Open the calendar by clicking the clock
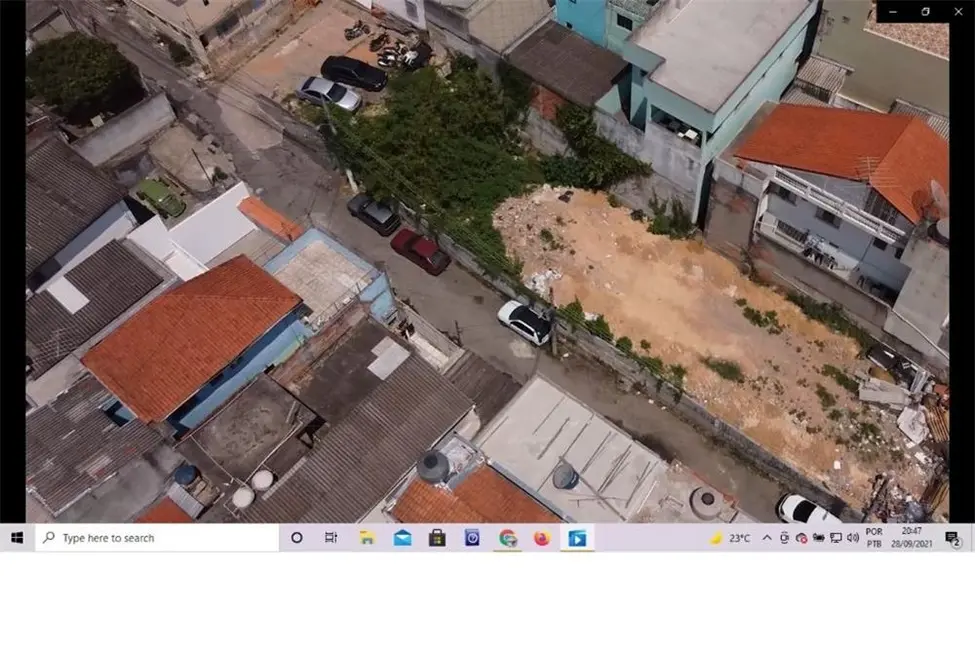The height and width of the screenshot is (650, 975). pos(910,537)
